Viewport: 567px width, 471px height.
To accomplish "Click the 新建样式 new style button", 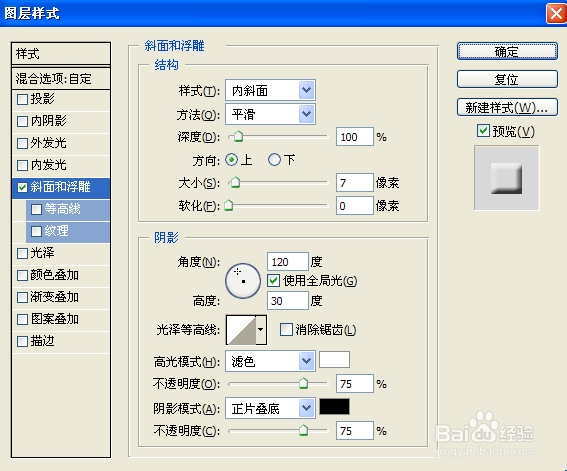I will tap(507, 107).
